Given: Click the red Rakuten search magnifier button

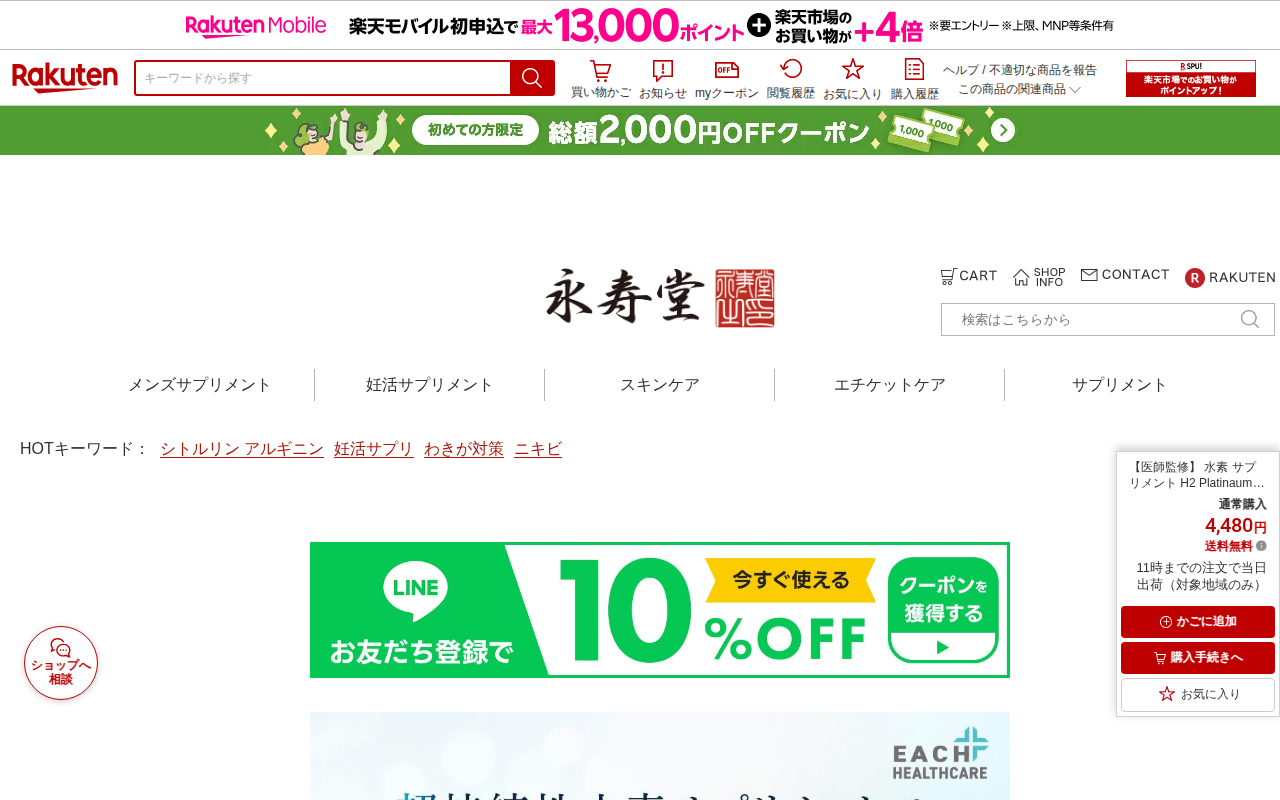Looking at the screenshot, I should (532, 78).
